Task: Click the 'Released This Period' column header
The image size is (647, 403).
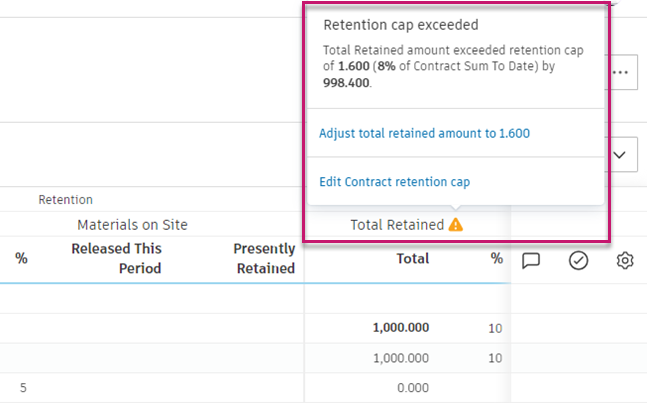Action: point(116,258)
